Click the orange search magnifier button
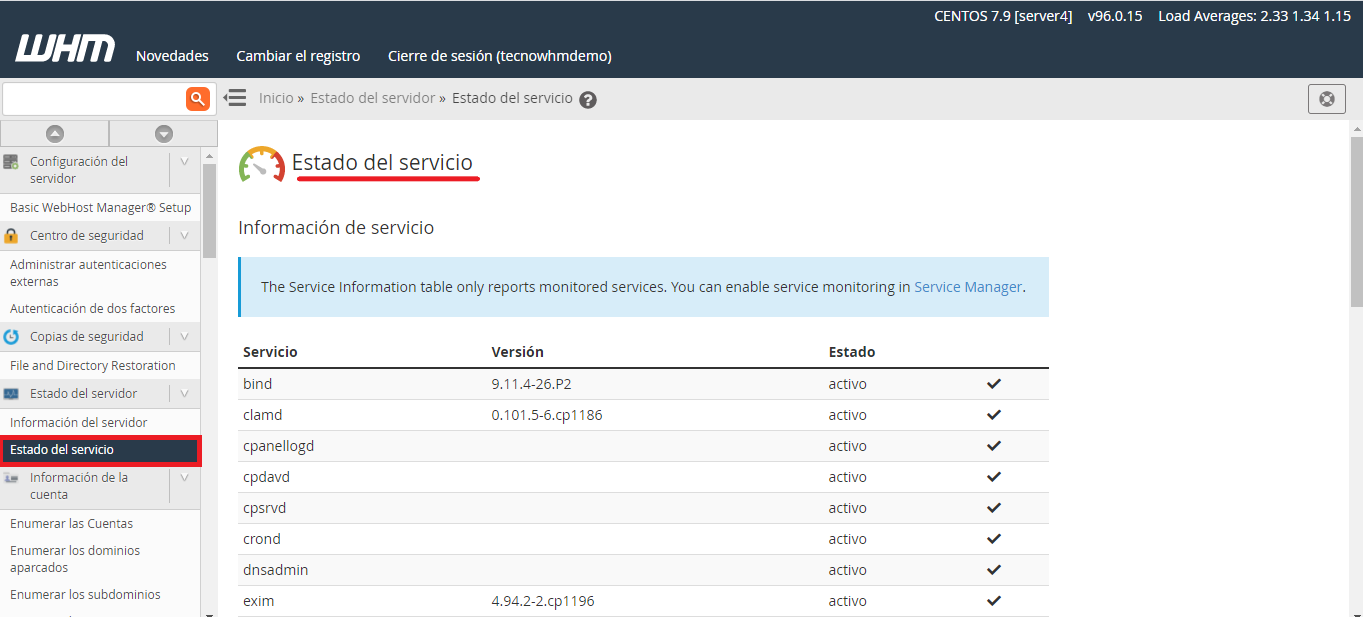The height and width of the screenshot is (617, 1363). coord(198,98)
